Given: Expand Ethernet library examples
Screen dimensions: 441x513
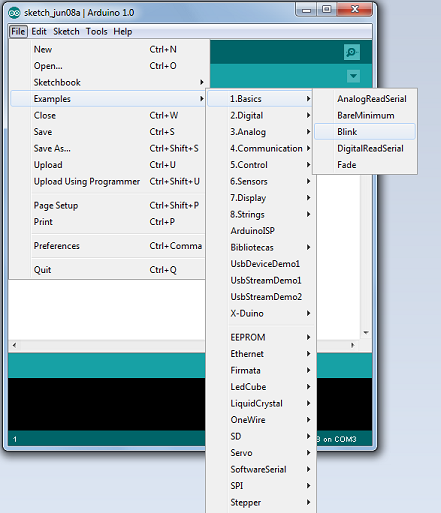Looking at the screenshot, I should point(260,354).
